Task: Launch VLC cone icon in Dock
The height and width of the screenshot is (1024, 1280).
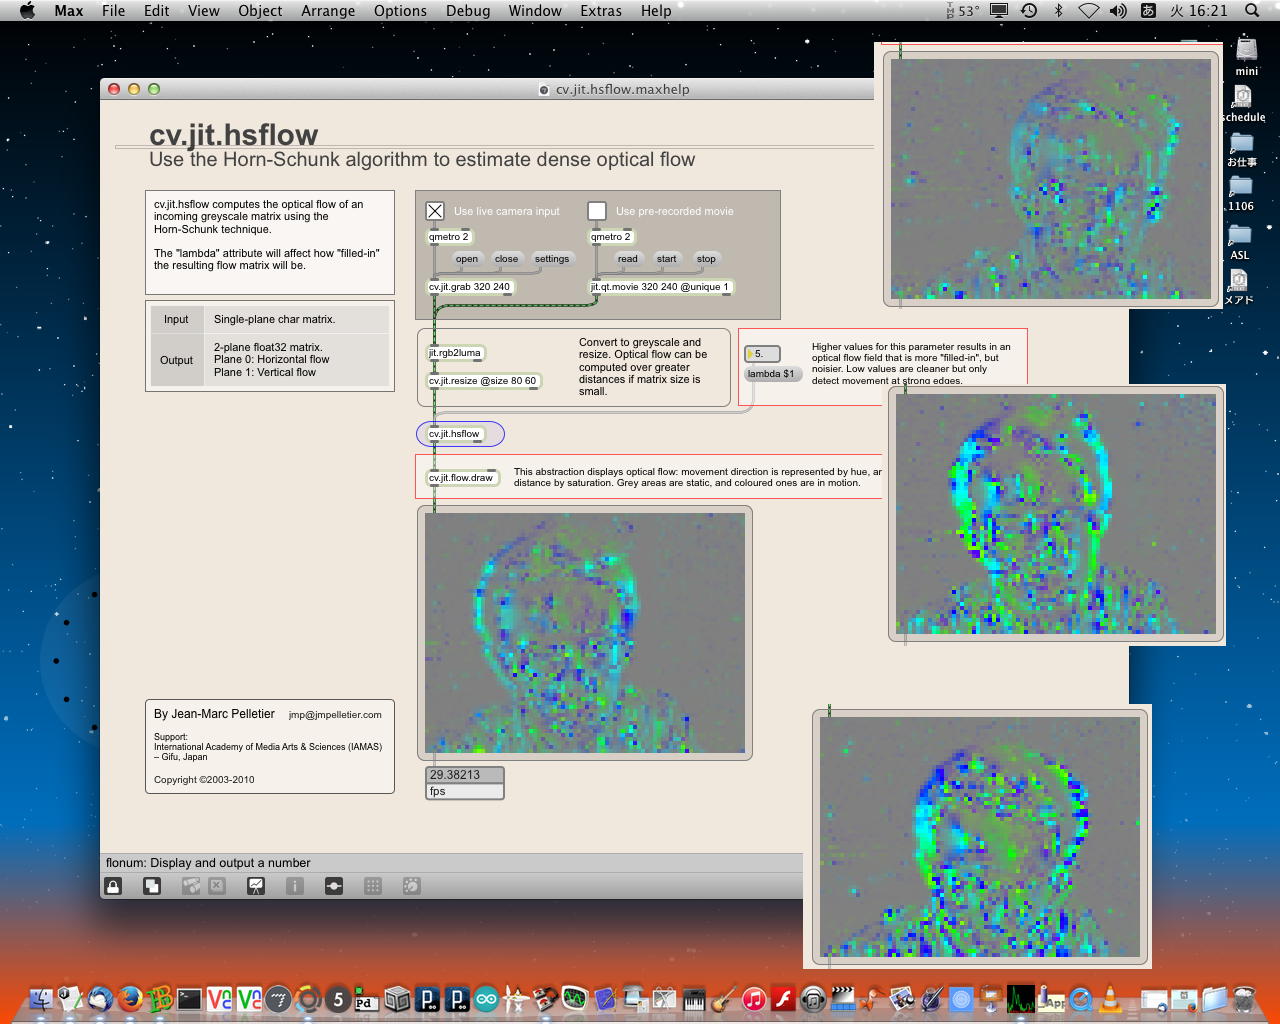Action: (1110, 998)
